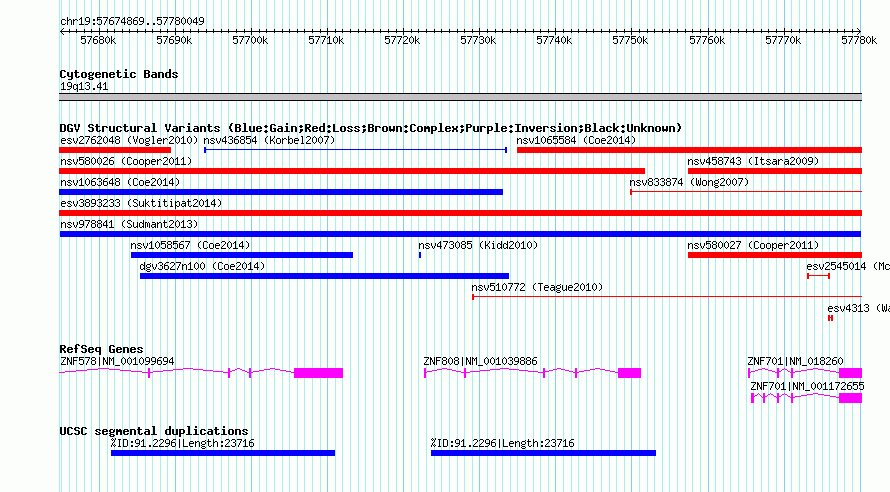Click the nsv458743 (Itsara2009) label
Screen dimensions: 890x492
click(753, 161)
